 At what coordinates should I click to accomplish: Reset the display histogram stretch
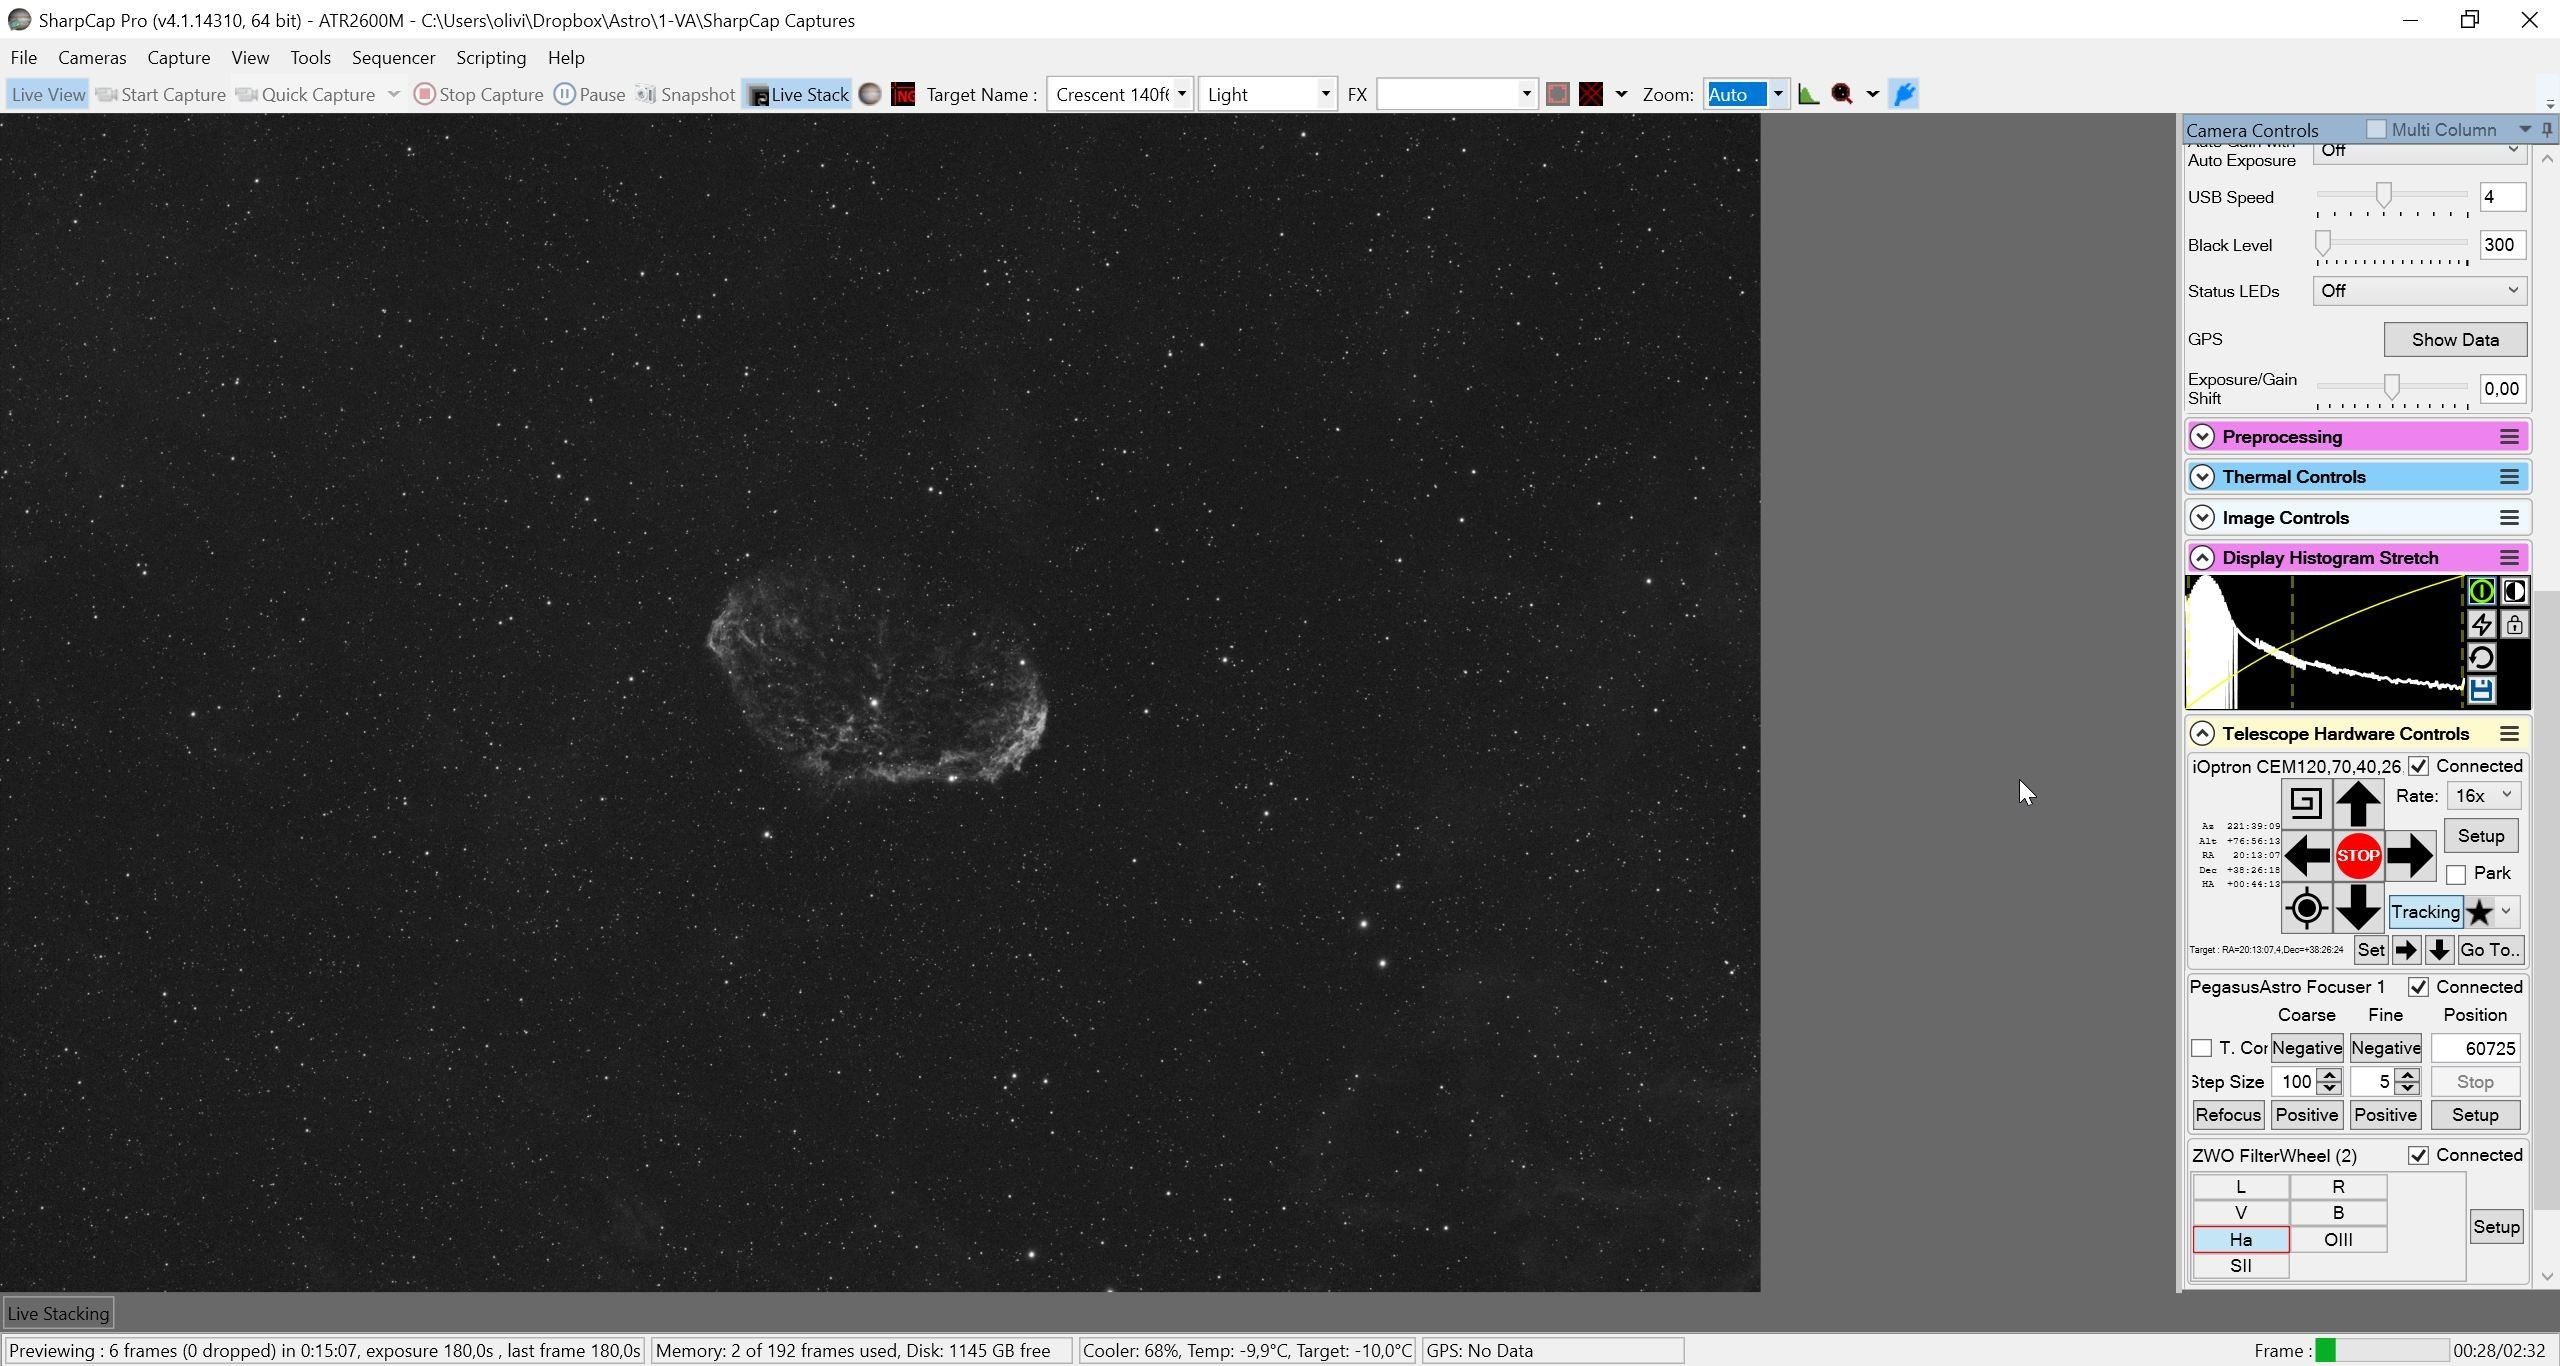coord(2481,658)
